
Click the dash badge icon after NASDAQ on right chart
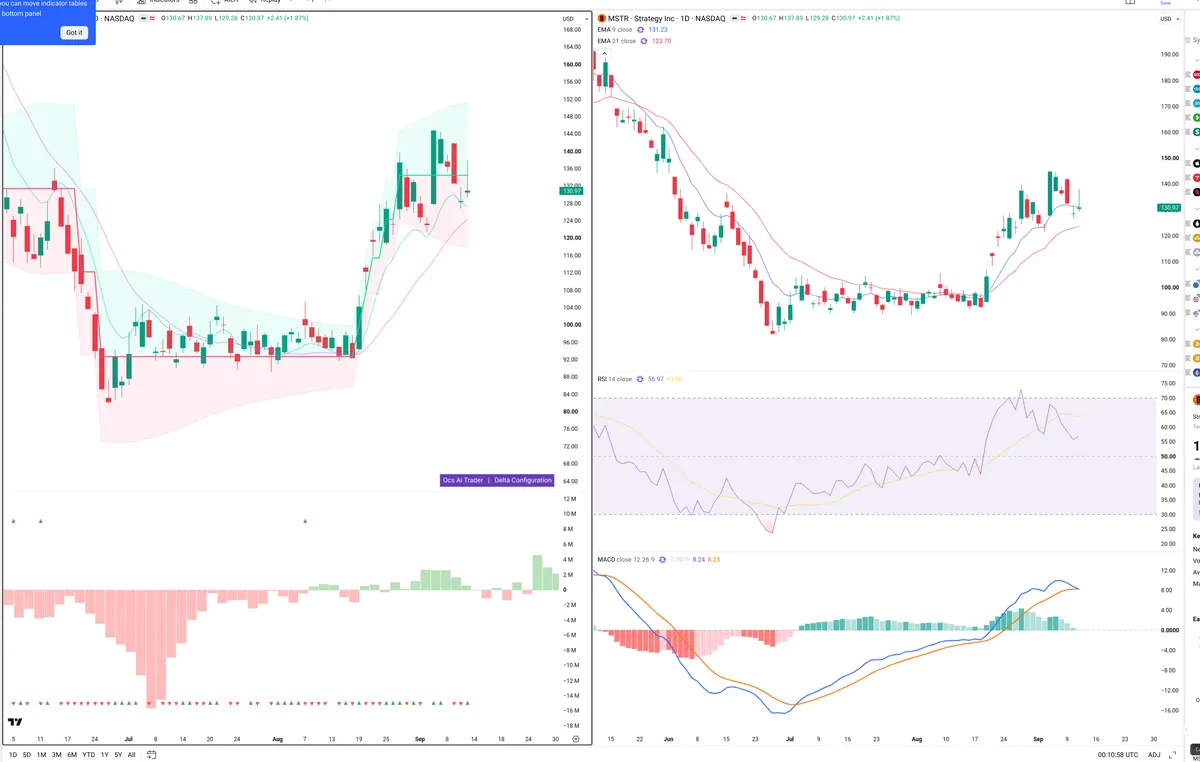(x=734, y=19)
